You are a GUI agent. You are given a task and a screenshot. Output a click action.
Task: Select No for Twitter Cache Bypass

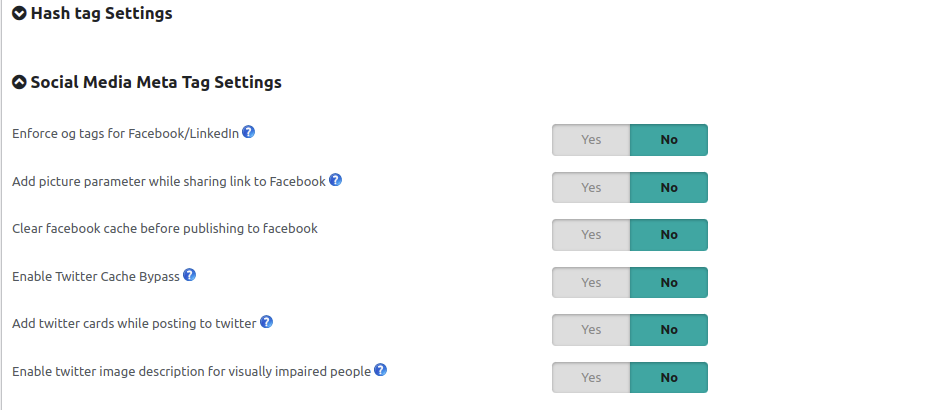pyautogui.click(x=669, y=282)
